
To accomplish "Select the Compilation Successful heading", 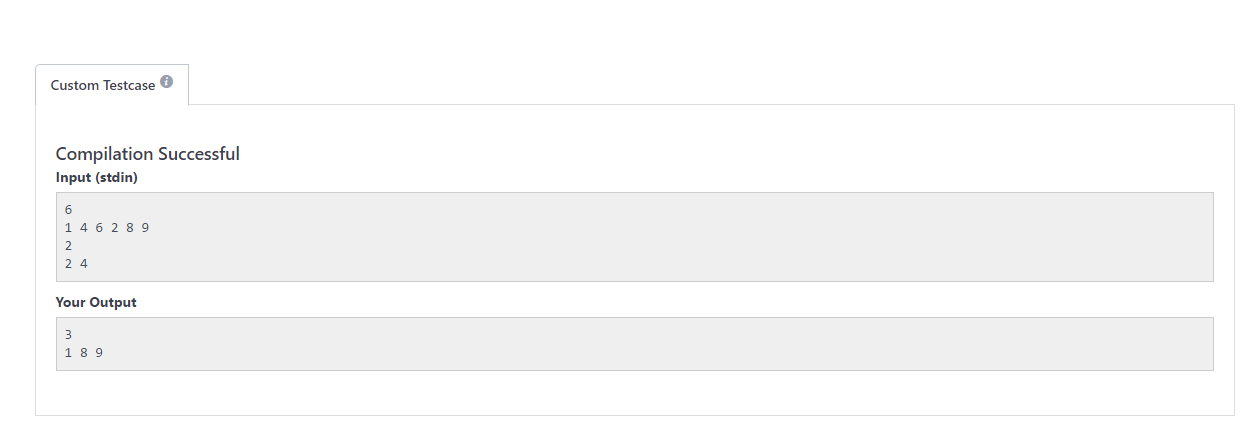I will click(148, 153).
